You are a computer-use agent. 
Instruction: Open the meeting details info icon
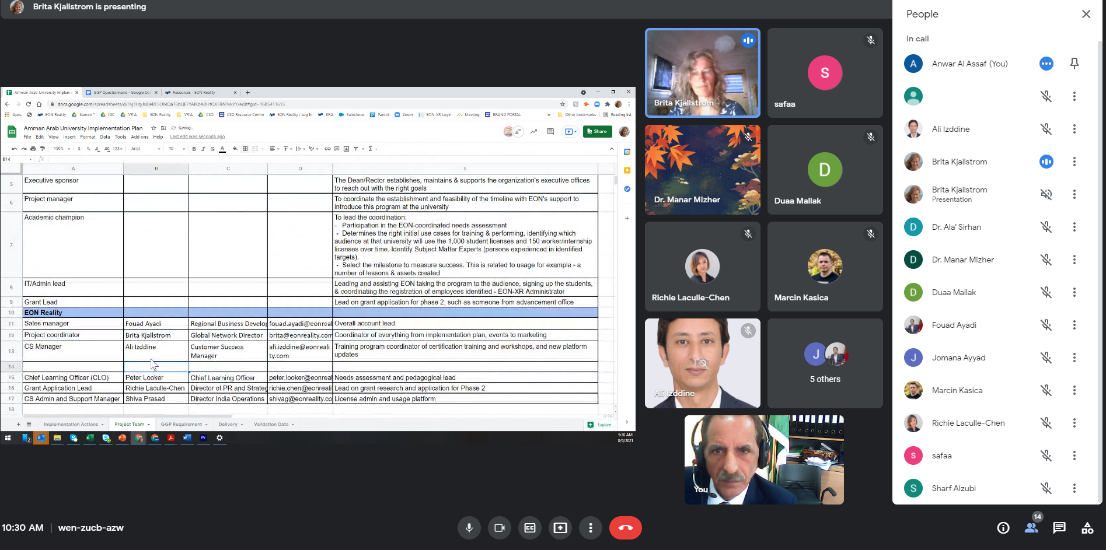coord(1003,527)
